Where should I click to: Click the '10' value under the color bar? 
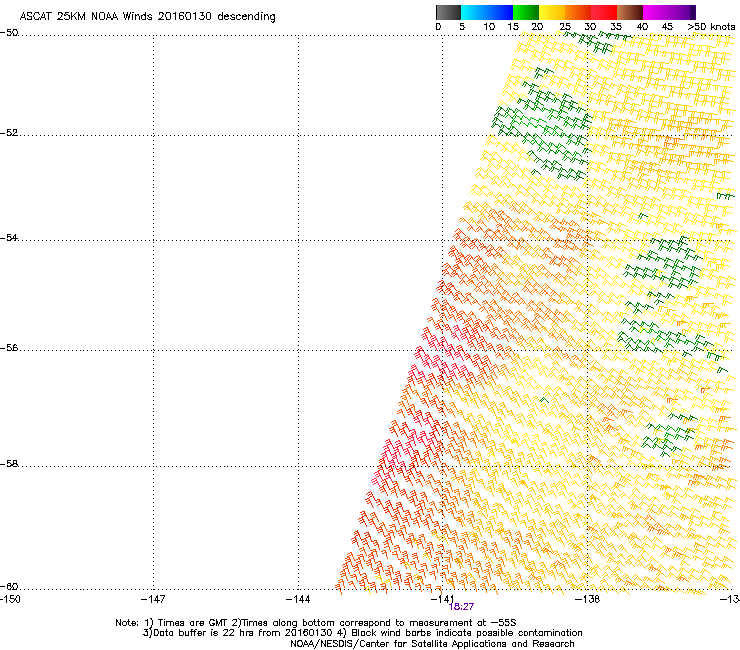coord(489,27)
